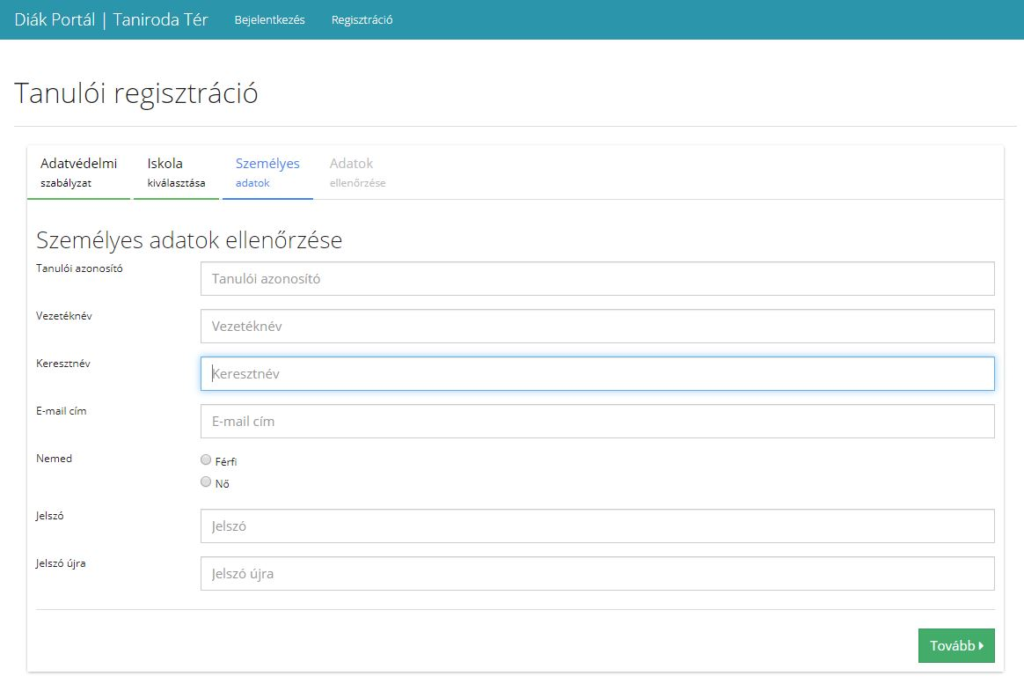Screen dimensions: 1024x691
Task: Open the Bejelentkezés page
Action: point(269,20)
